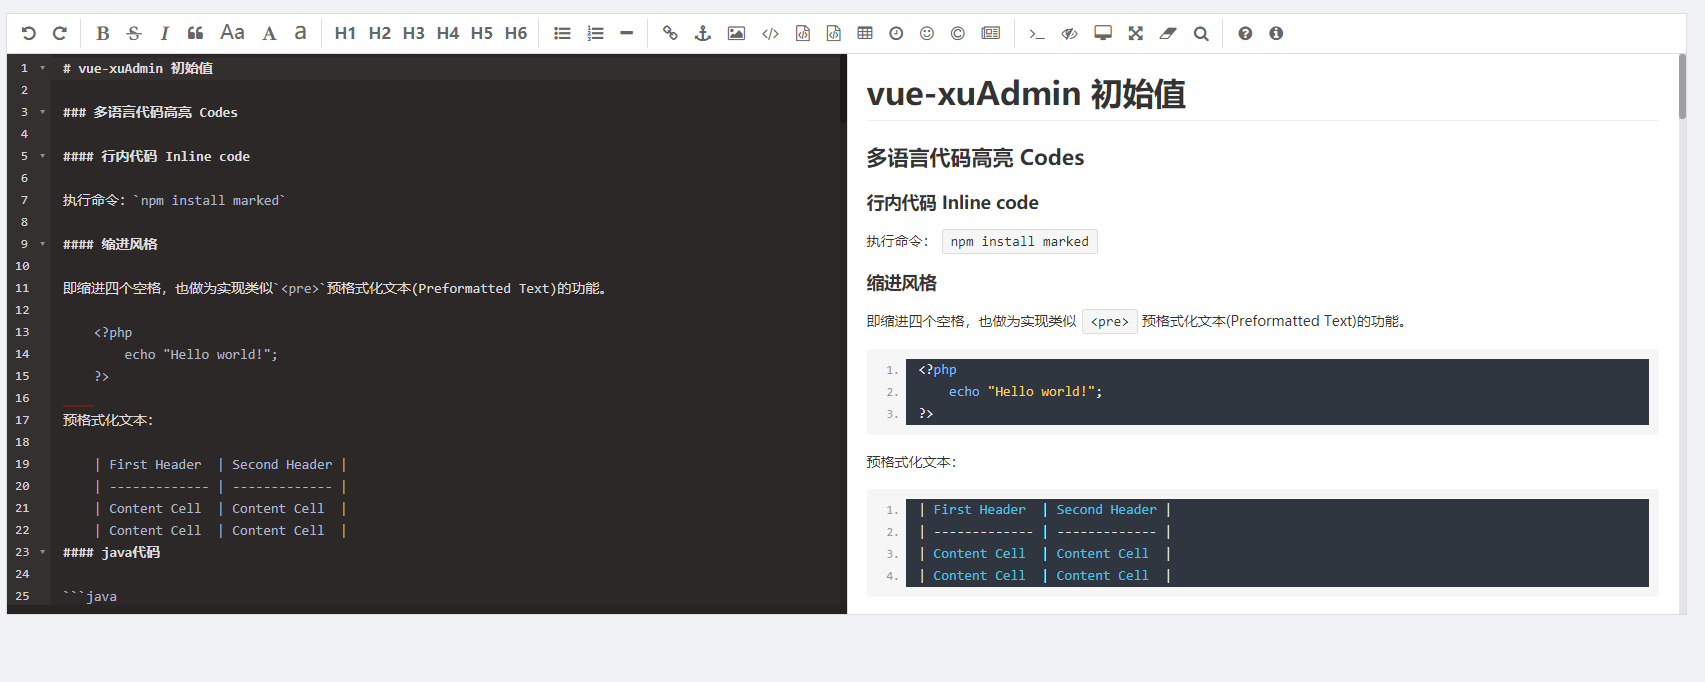The width and height of the screenshot is (1705, 682).
Task: Click '#### java代码' line in editor
Action: (111, 552)
